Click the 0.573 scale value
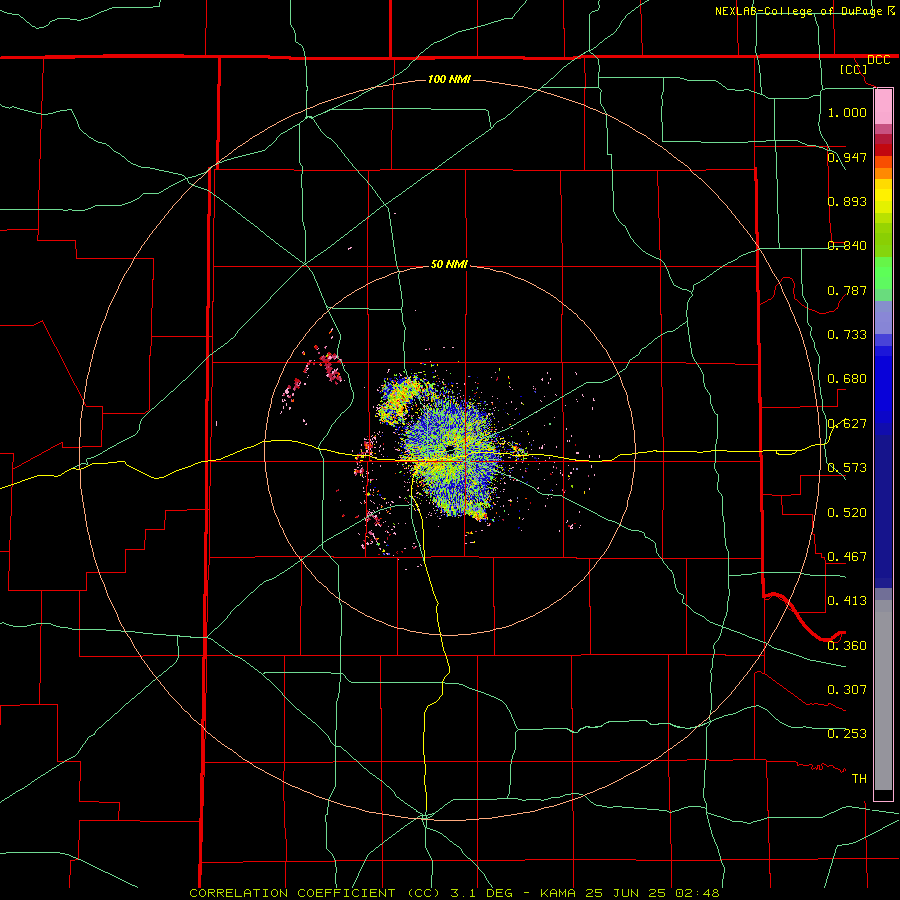This screenshot has height=900, width=900. pos(847,467)
